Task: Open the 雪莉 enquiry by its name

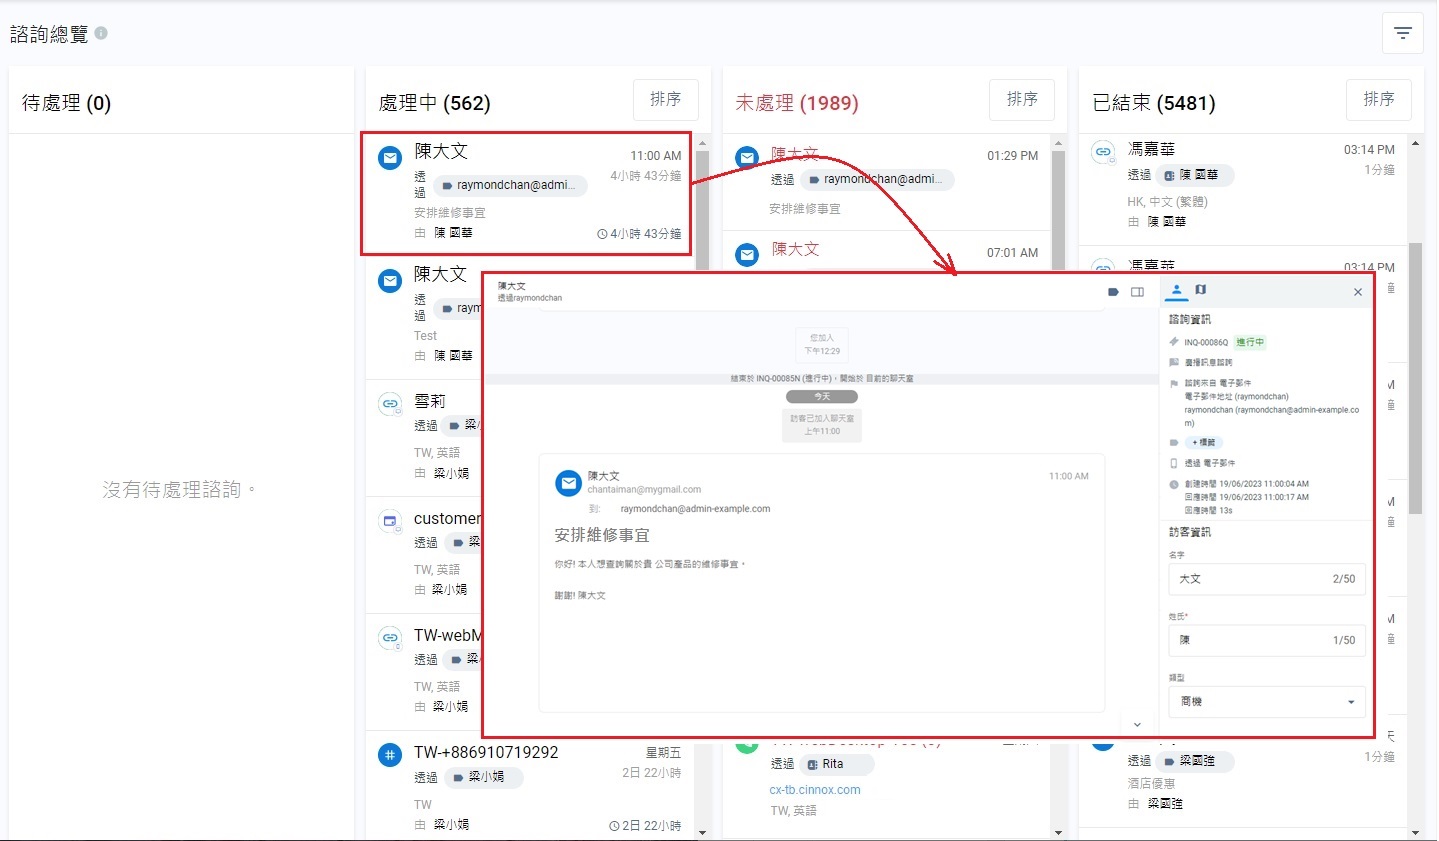Action: (x=430, y=401)
